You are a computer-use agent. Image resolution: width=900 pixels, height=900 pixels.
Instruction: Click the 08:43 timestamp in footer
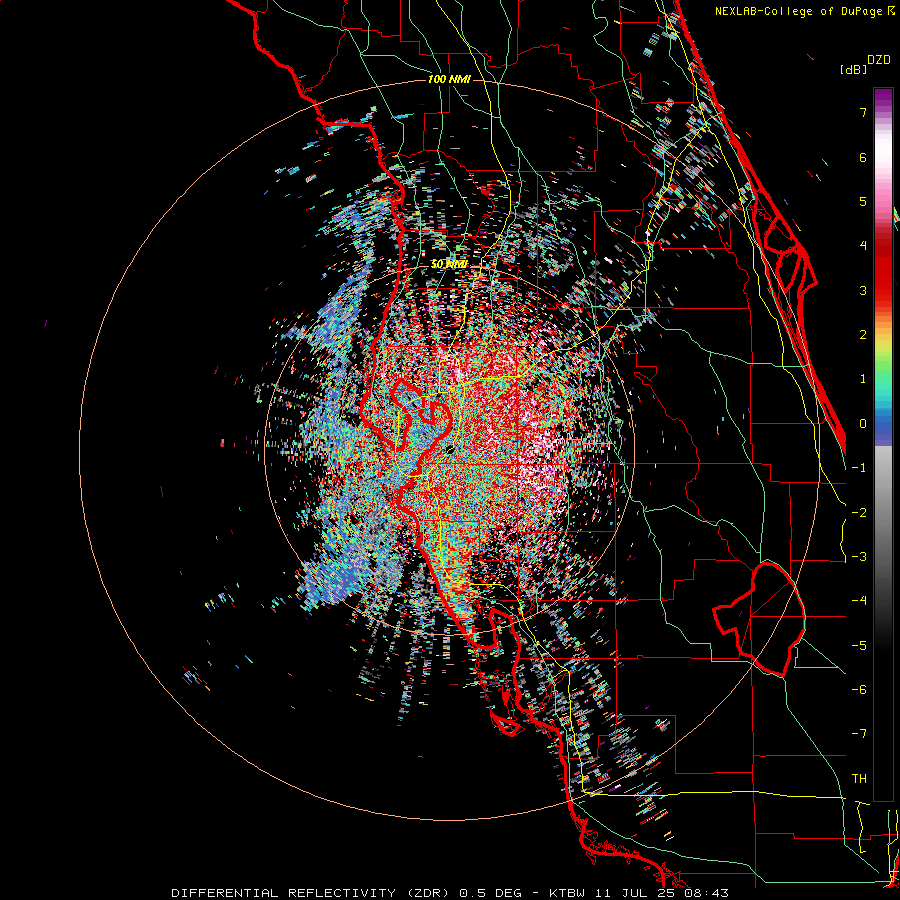click(x=707, y=893)
